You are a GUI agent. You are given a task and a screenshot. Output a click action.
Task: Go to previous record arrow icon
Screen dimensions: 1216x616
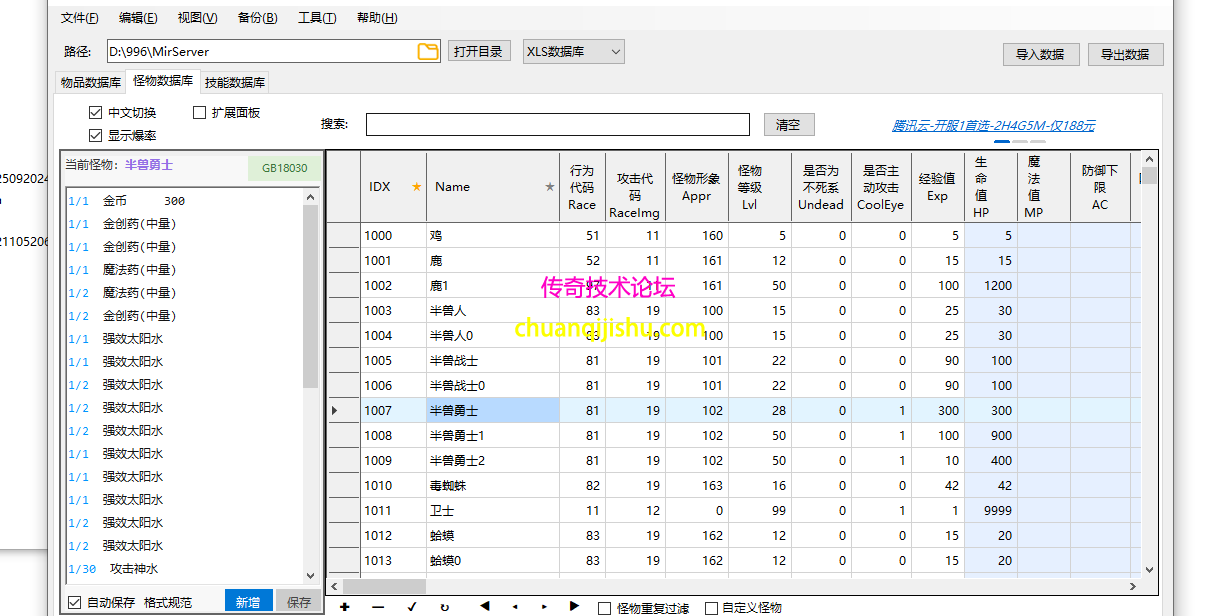516,606
